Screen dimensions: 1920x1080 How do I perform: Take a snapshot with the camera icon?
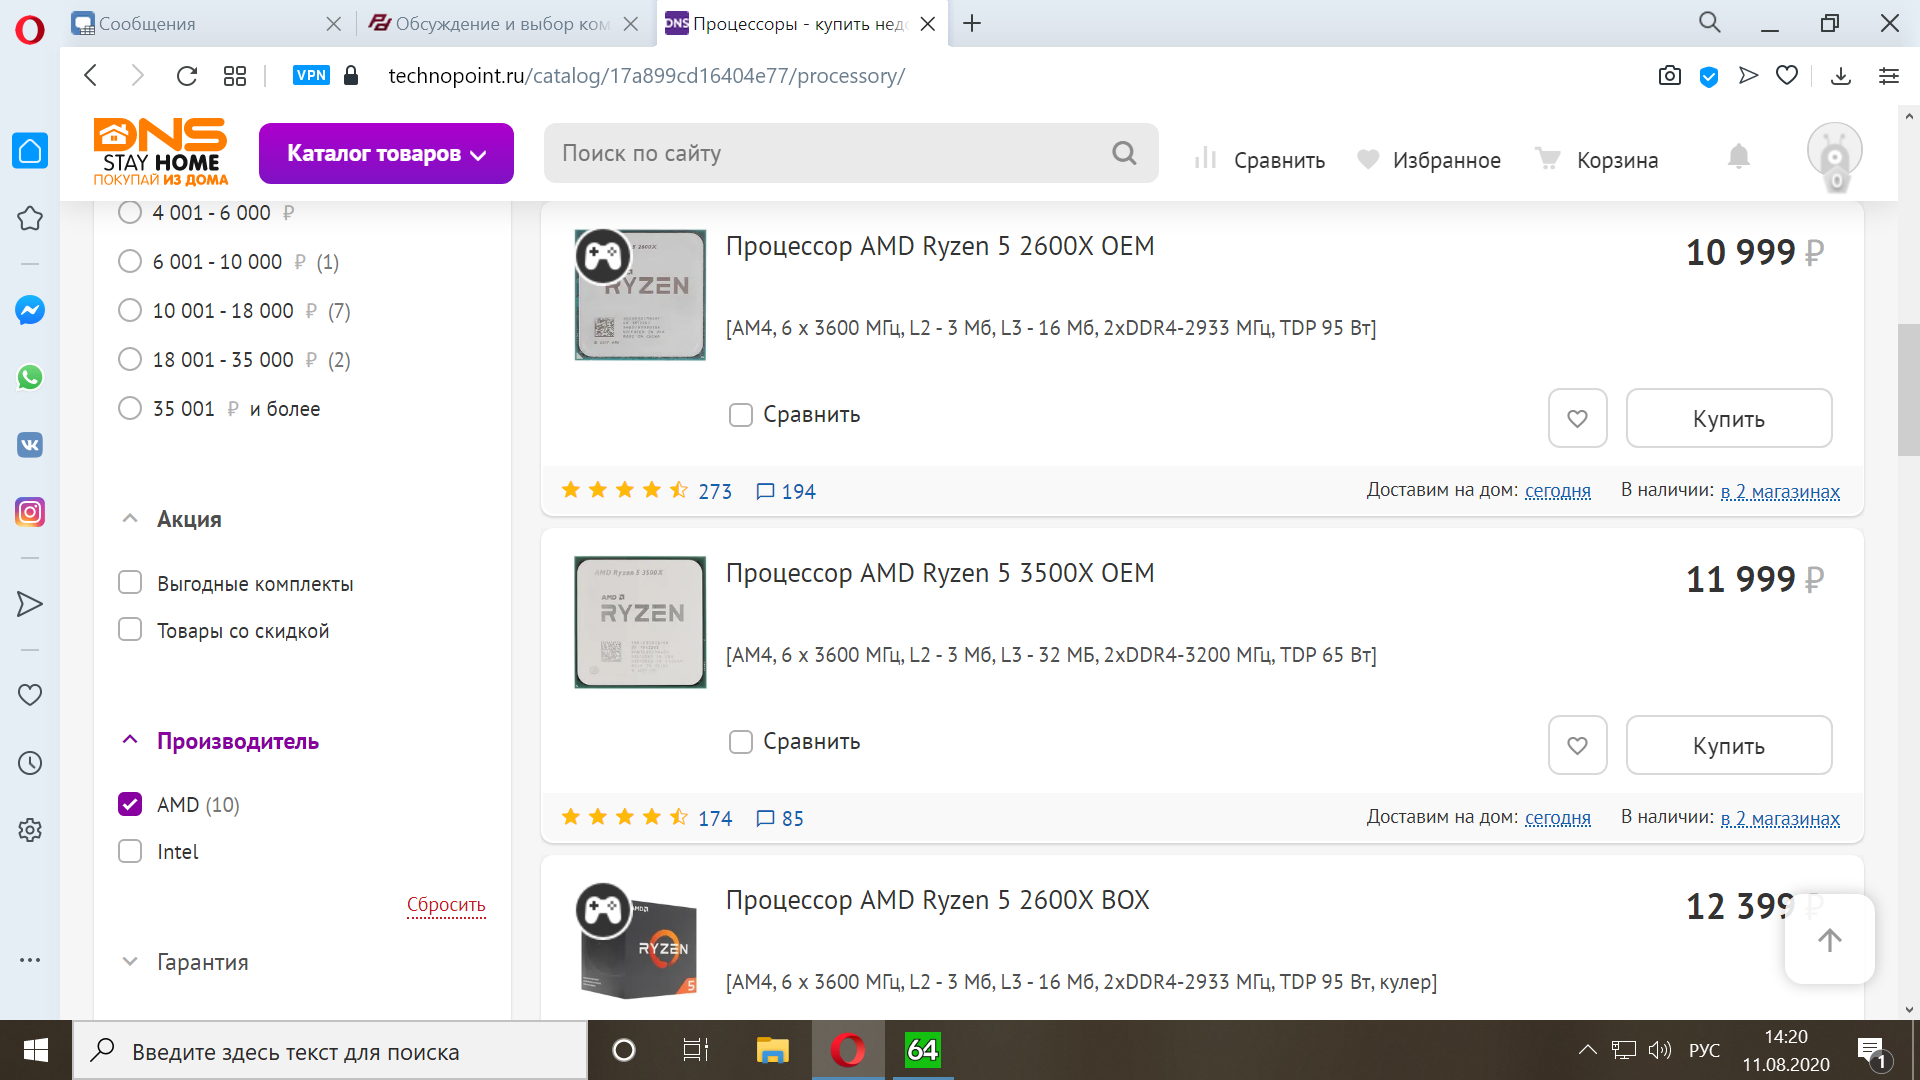pyautogui.click(x=1669, y=76)
